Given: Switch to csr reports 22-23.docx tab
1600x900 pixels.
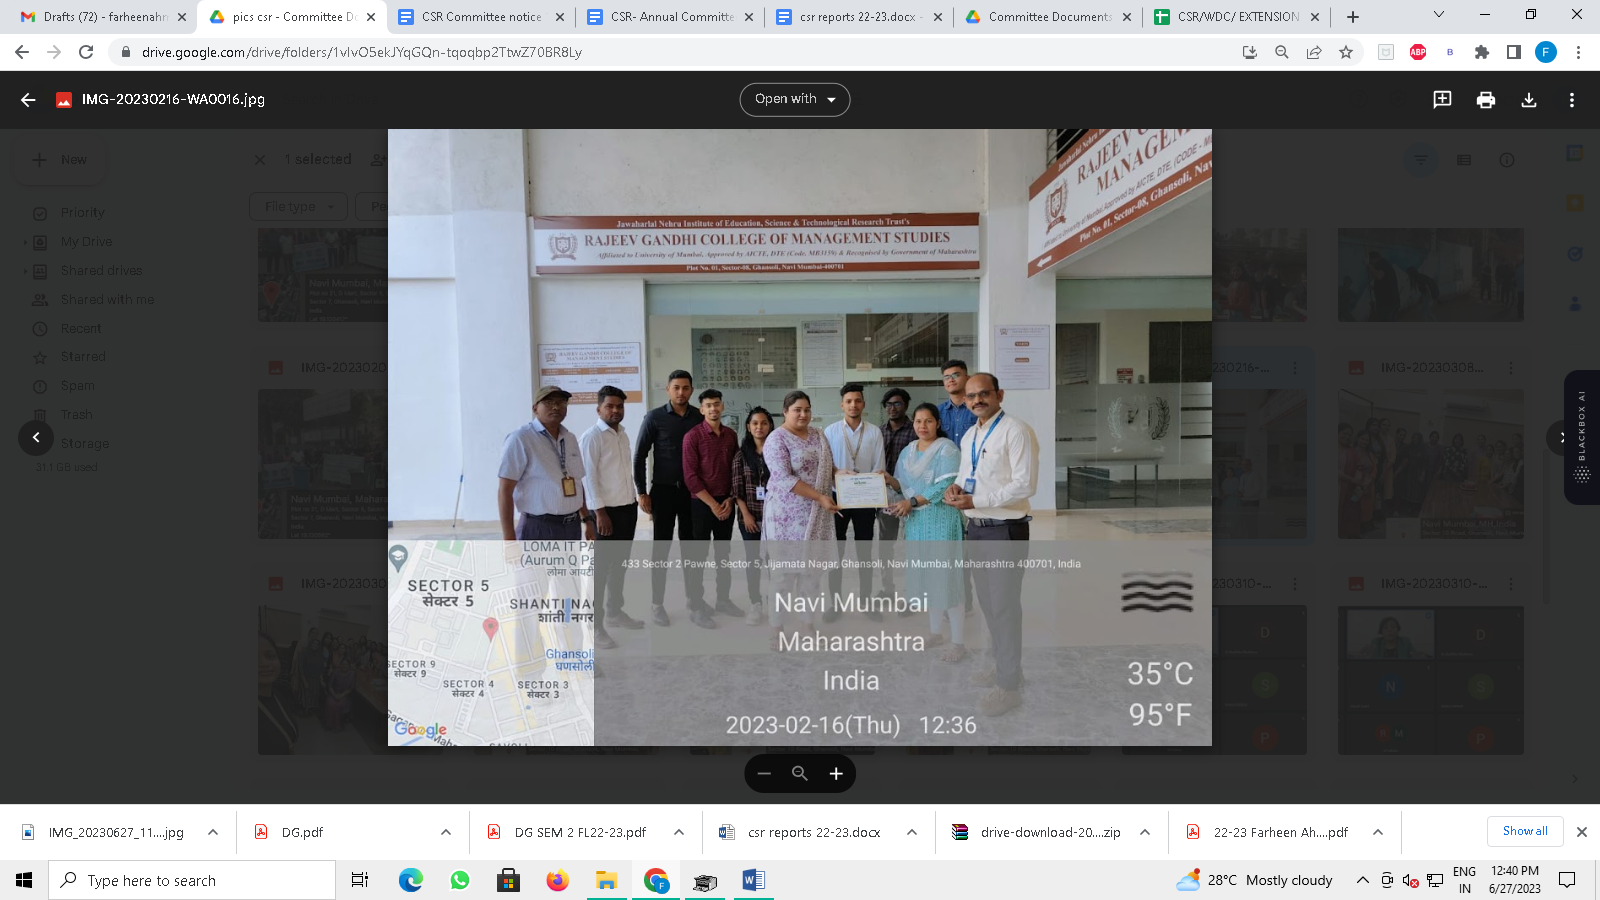Looking at the screenshot, I should tap(859, 17).
